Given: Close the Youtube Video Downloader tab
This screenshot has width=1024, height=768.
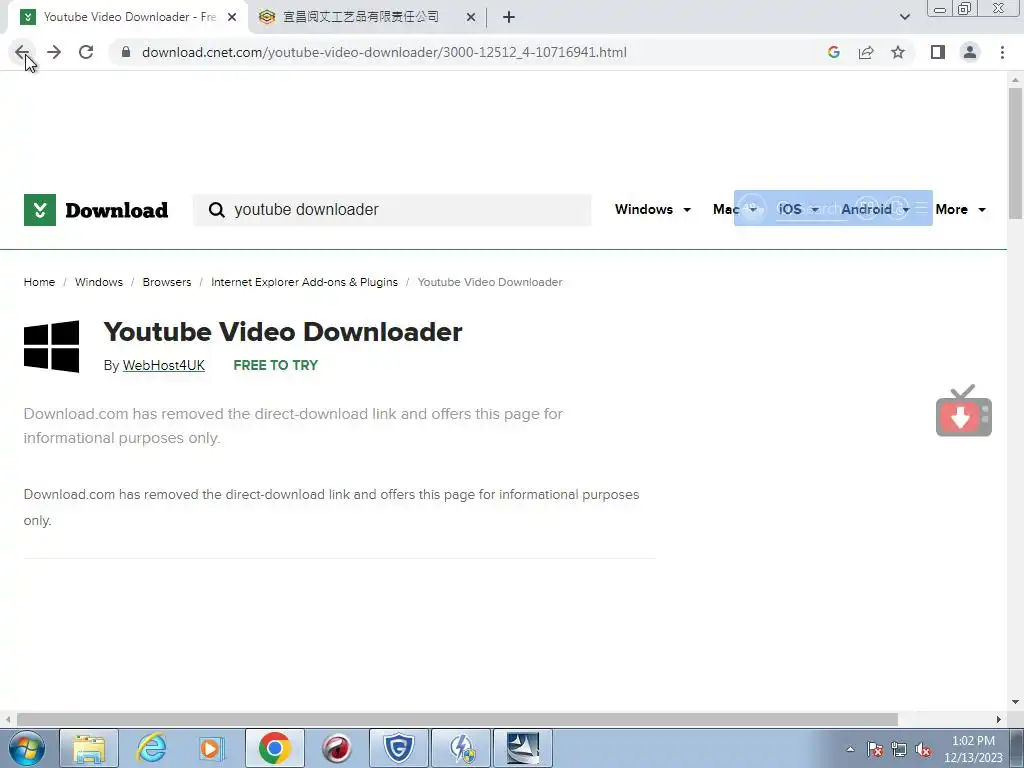Looking at the screenshot, I should point(232,17).
